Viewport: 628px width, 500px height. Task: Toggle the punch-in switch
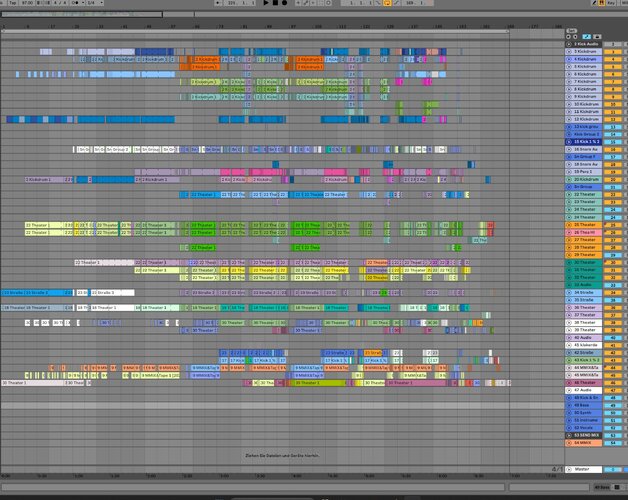point(378,3)
